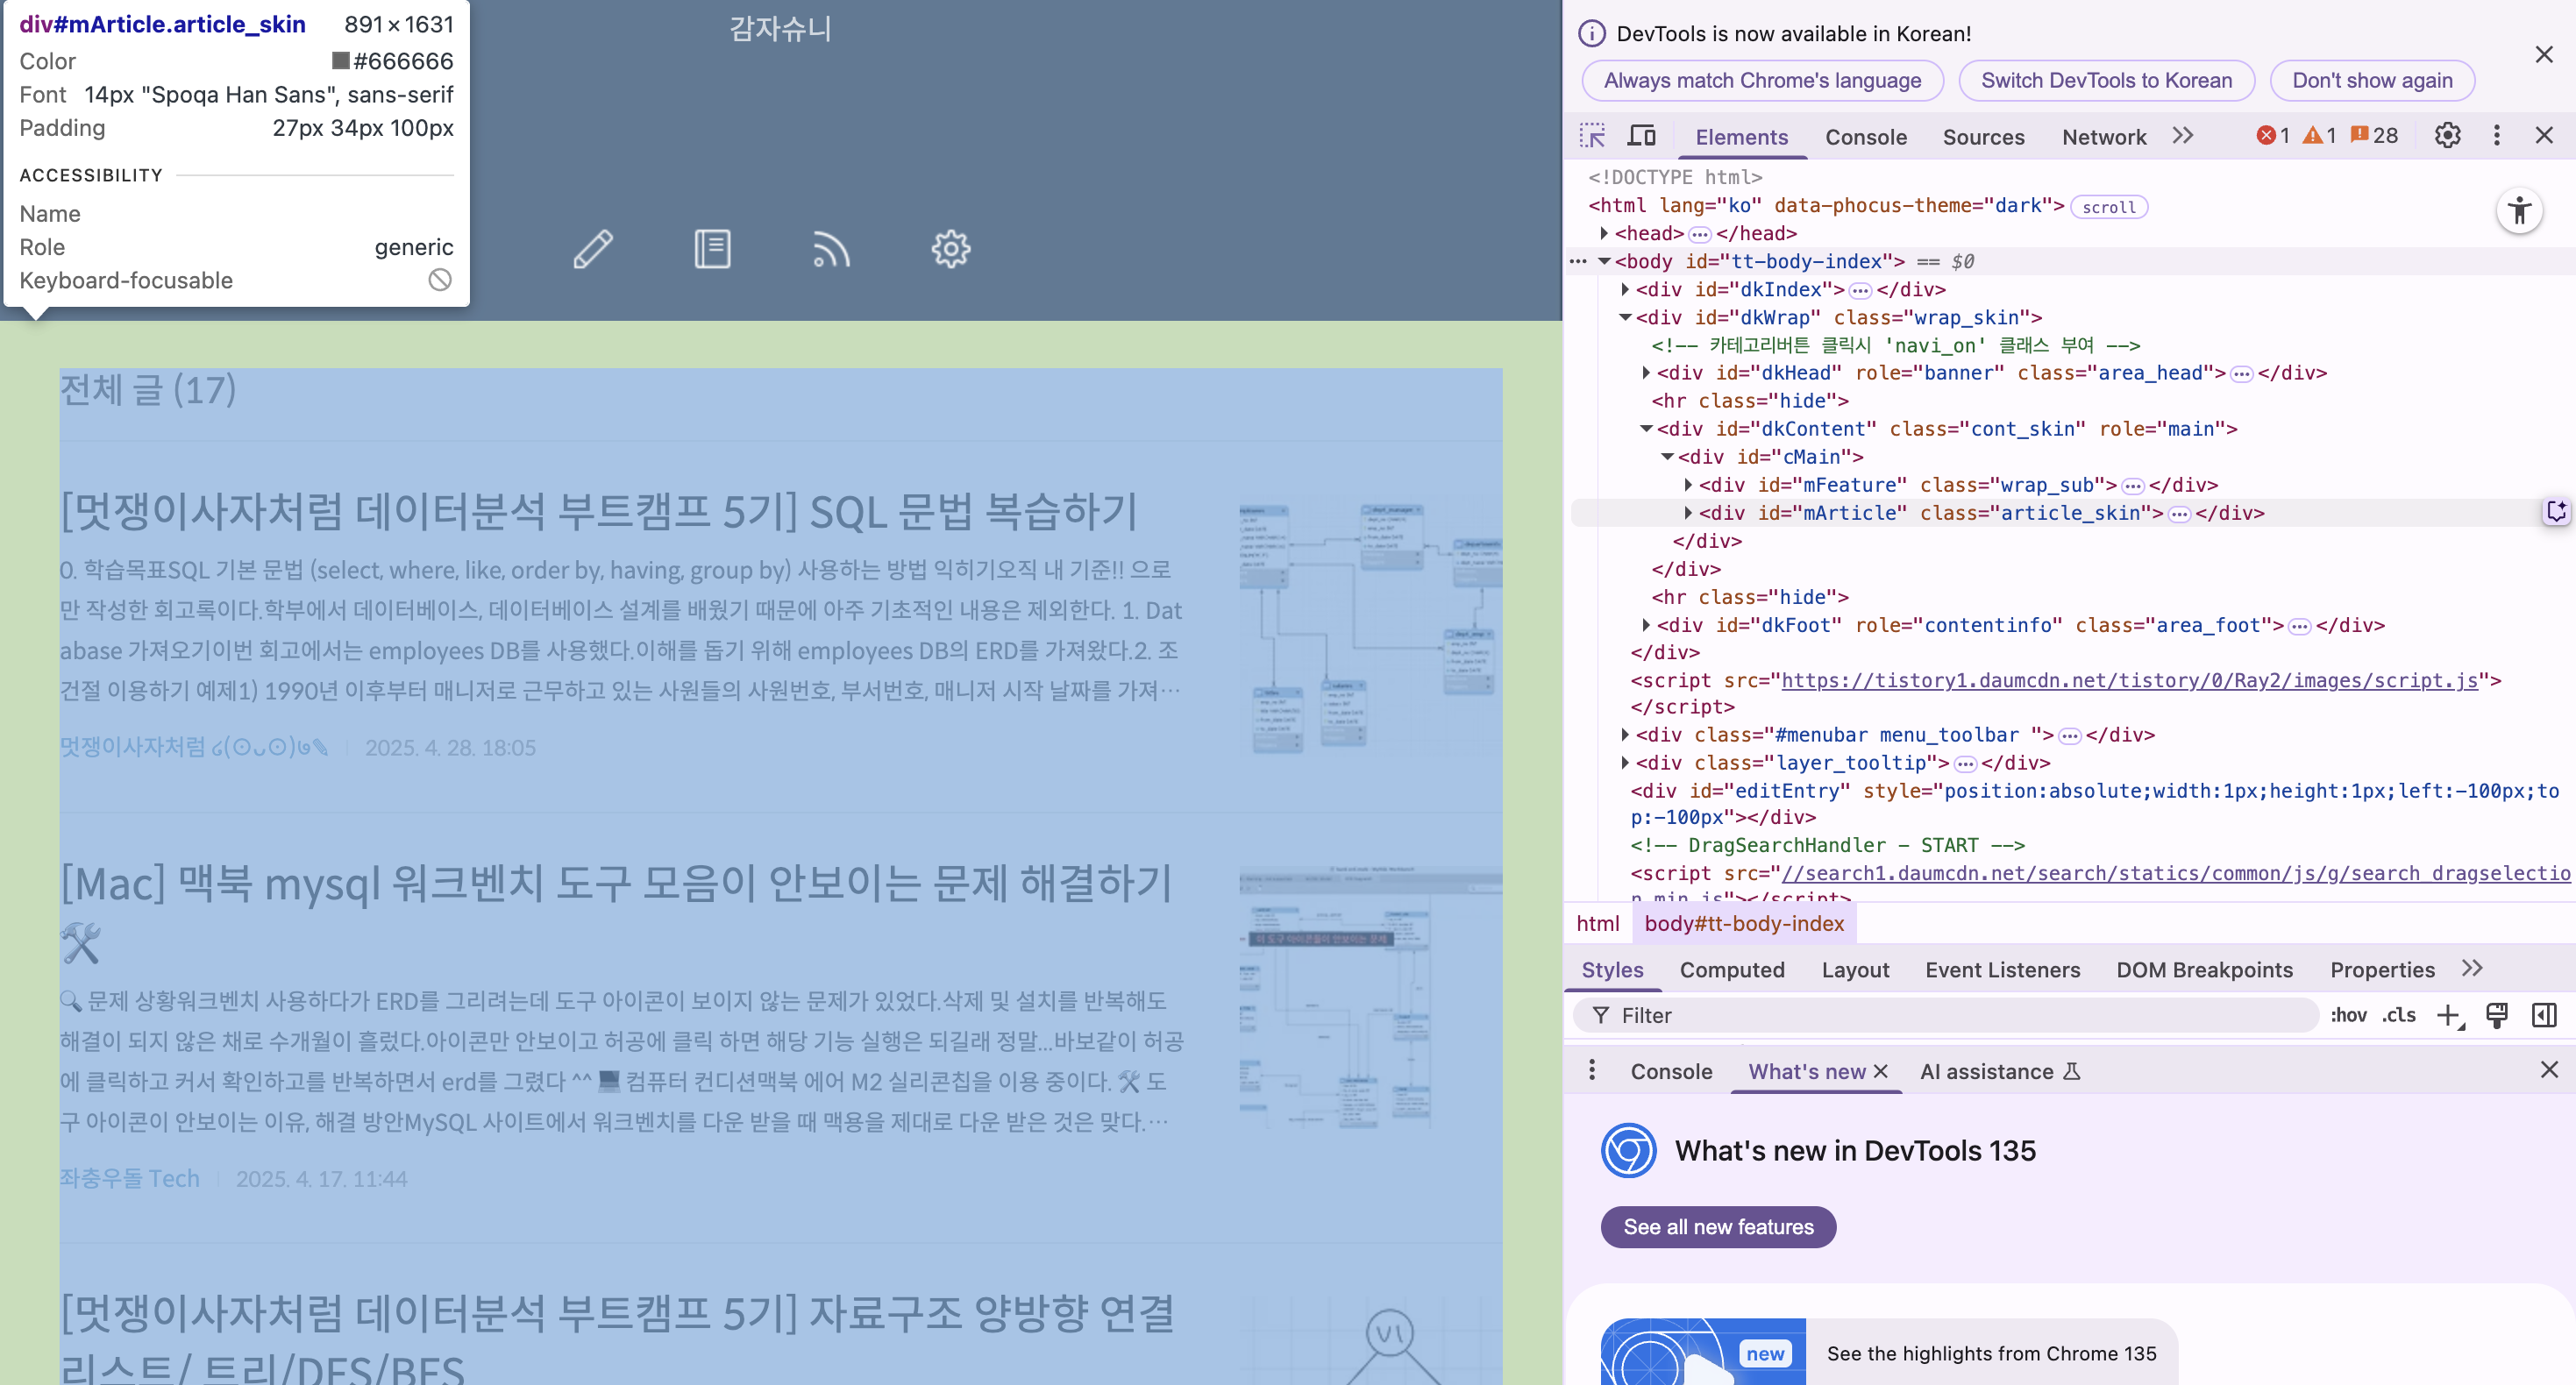Expand the head element node
The height and width of the screenshot is (1385, 2576).
(1604, 233)
